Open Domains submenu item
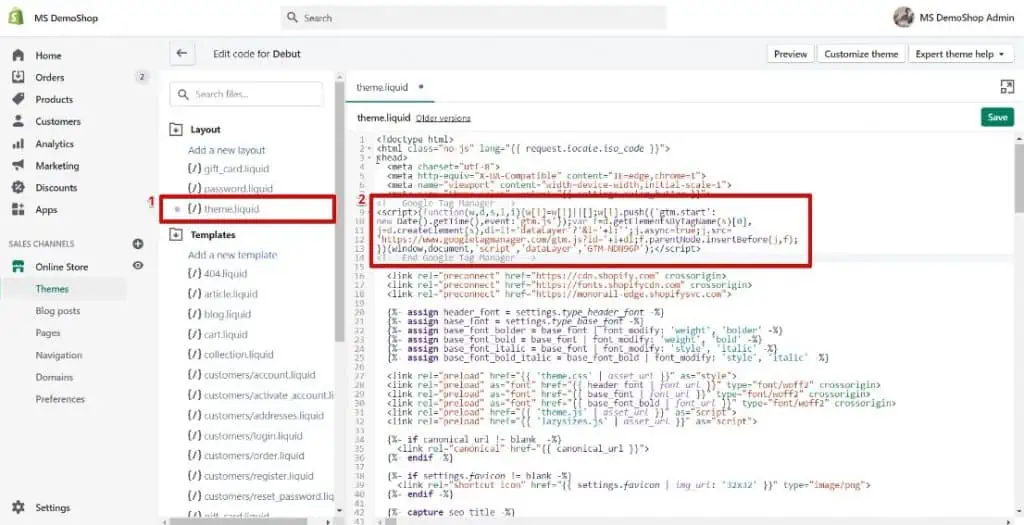Image resolution: width=1024 pixels, height=525 pixels. pos(54,377)
